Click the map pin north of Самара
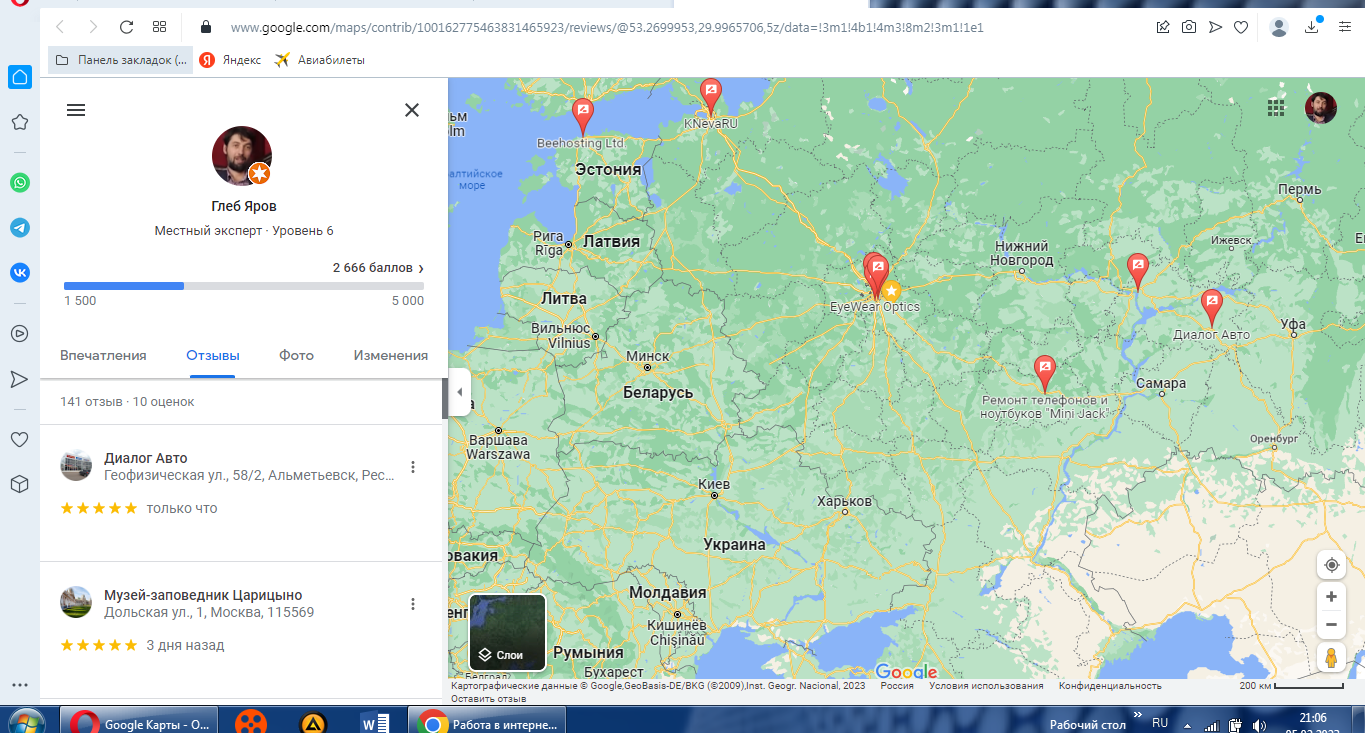The width and height of the screenshot is (1365, 733). point(1137,270)
